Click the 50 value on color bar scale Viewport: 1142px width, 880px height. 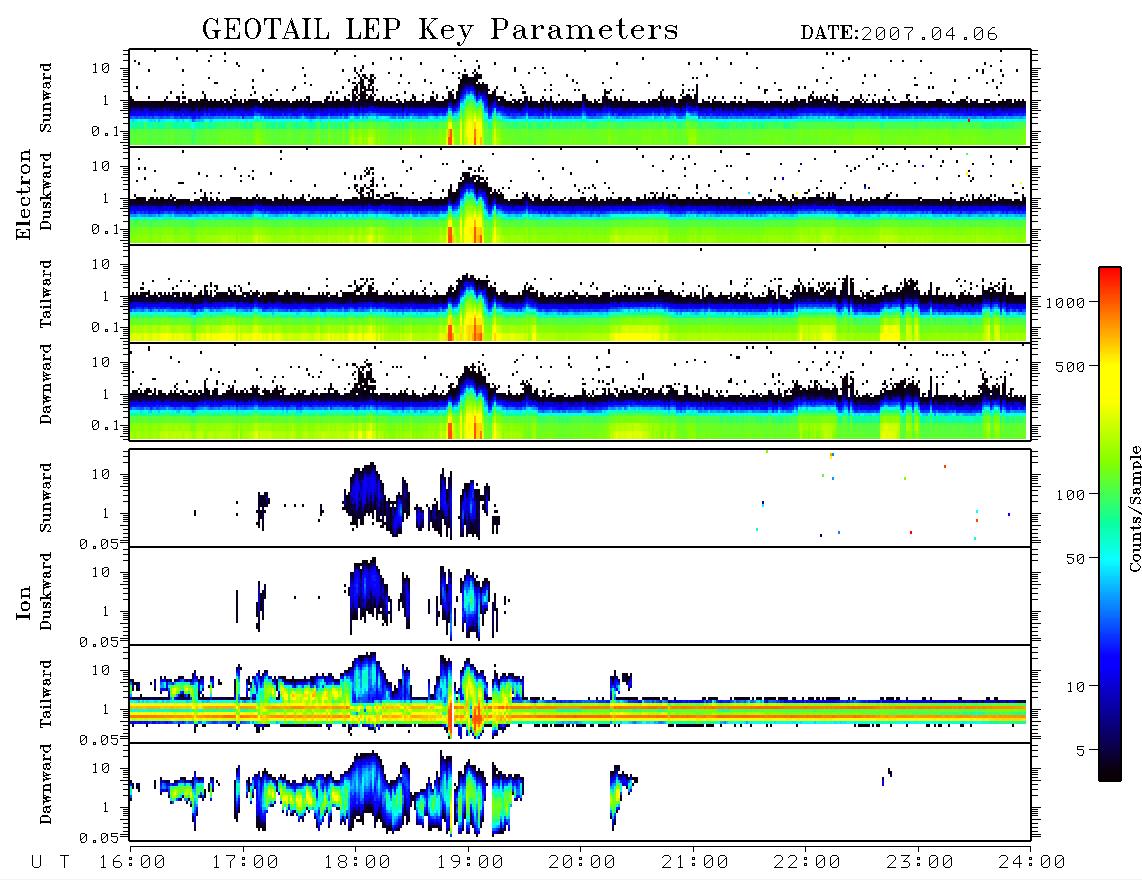1075,559
